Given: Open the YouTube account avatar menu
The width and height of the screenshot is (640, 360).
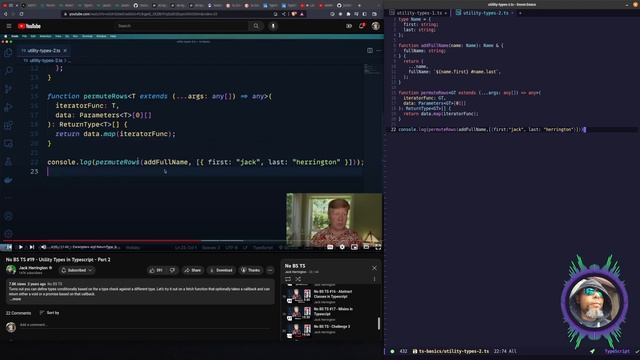Looking at the screenshot, I should click(x=376, y=26).
